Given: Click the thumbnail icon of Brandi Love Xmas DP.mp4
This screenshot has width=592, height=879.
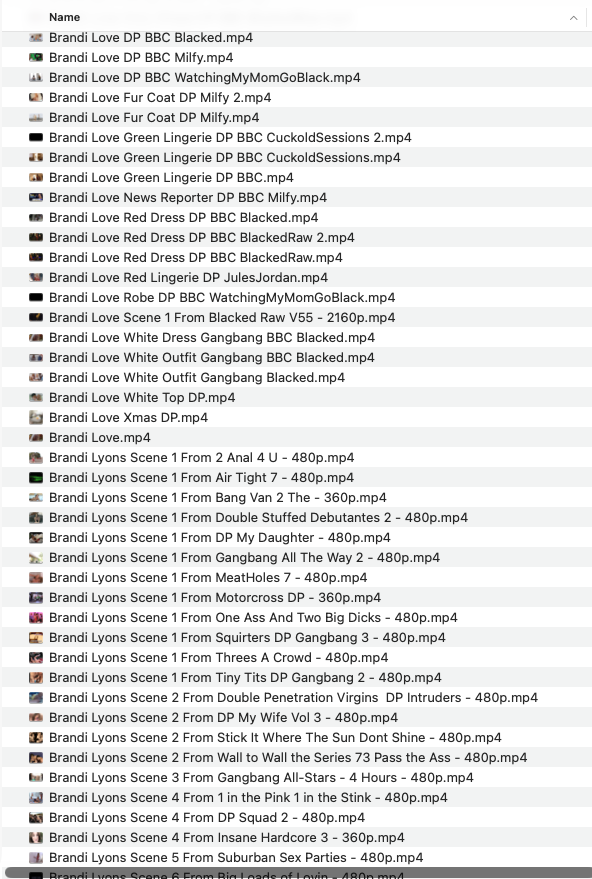Looking at the screenshot, I should [36, 418].
